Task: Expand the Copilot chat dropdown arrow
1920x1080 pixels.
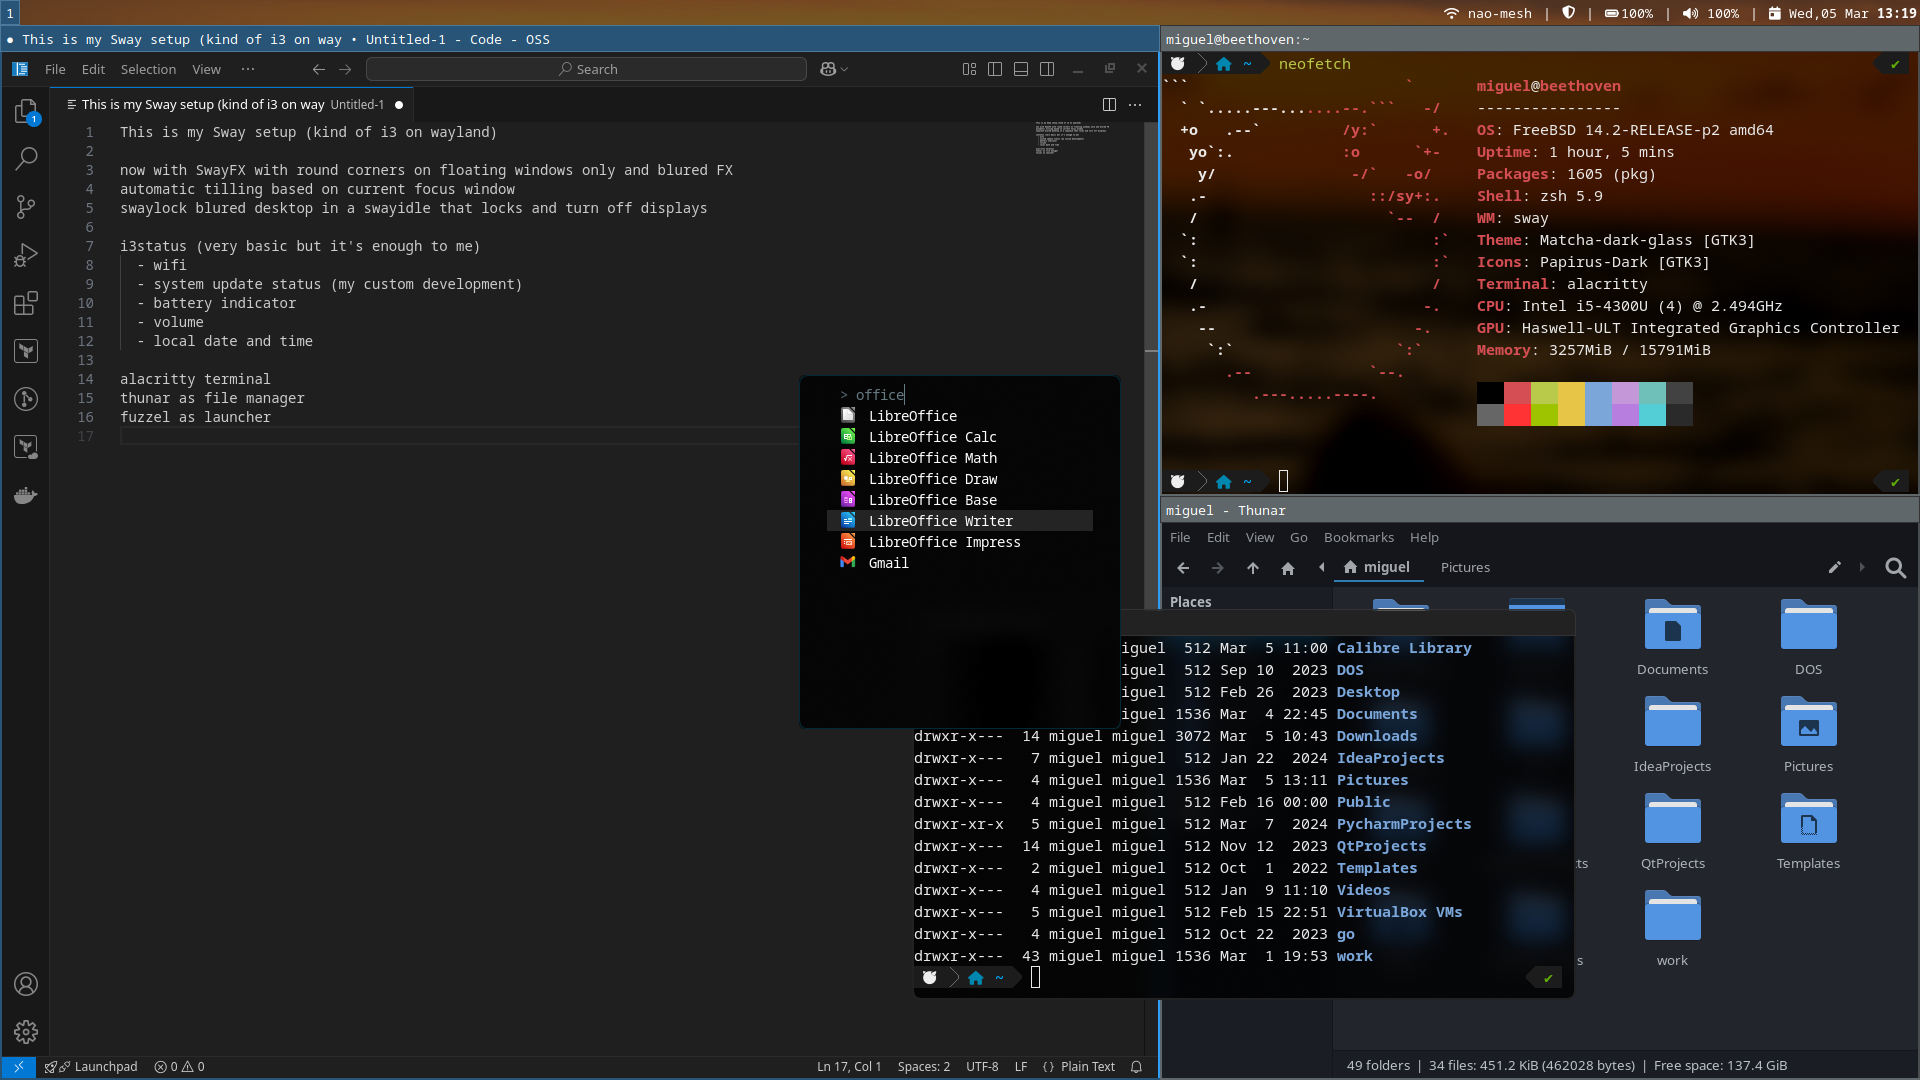Action: coord(845,69)
